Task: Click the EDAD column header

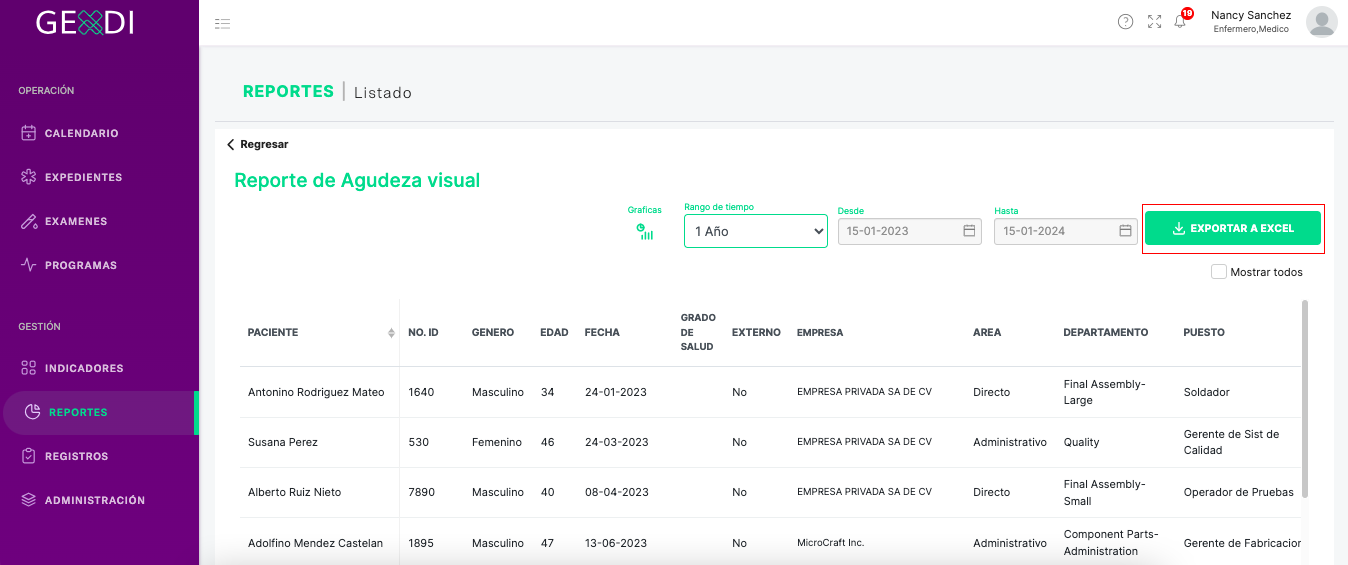Action: coord(554,333)
